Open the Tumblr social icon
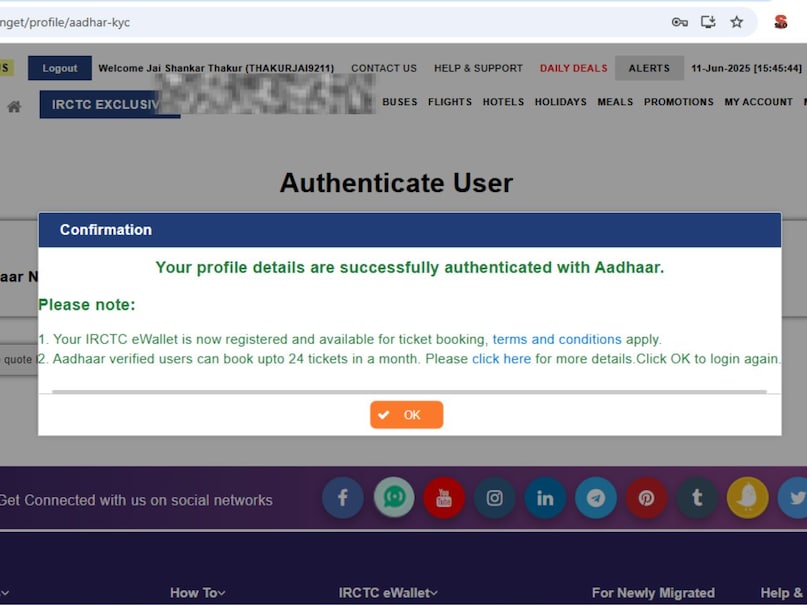 pyautogui.click(x=697, y=497)
